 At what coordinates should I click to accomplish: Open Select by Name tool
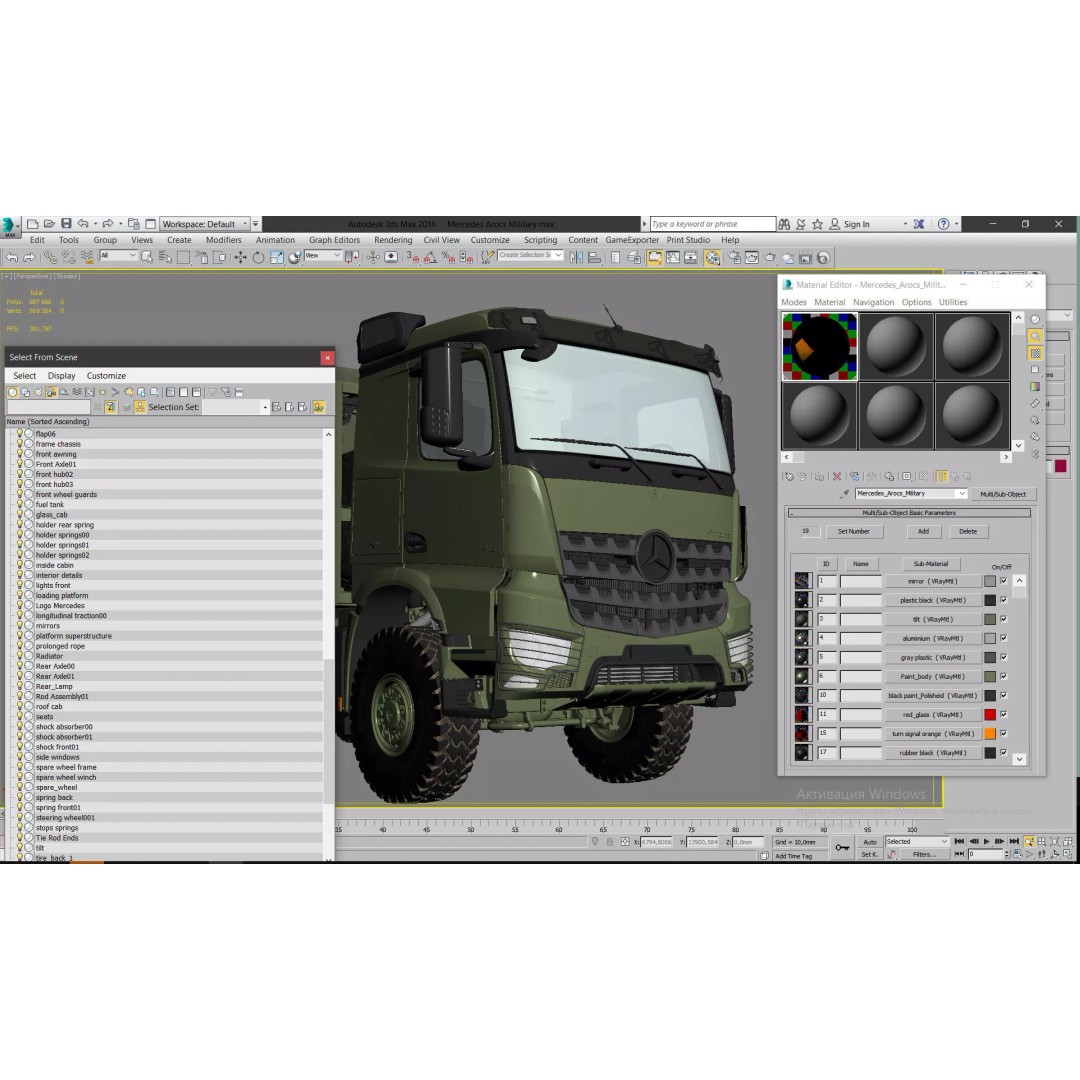[165, 258]
